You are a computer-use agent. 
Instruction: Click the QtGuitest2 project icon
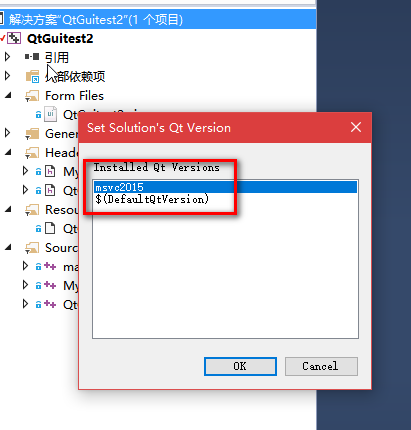(14, 38)
